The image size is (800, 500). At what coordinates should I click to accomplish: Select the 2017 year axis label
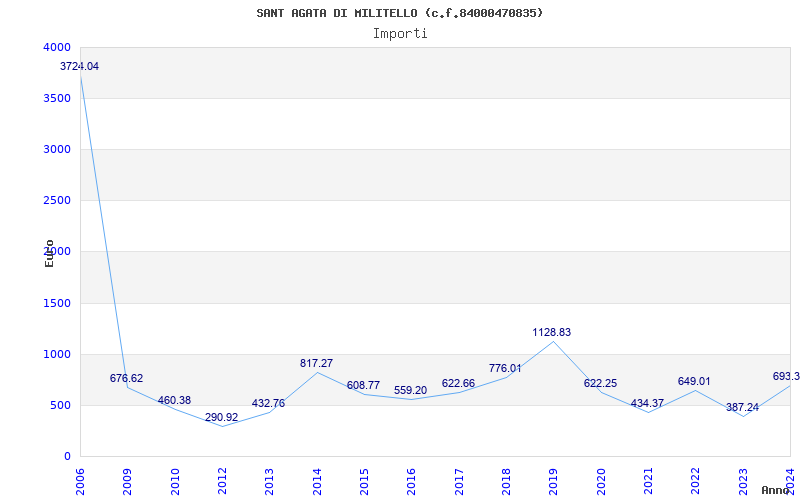coord(459,482)
